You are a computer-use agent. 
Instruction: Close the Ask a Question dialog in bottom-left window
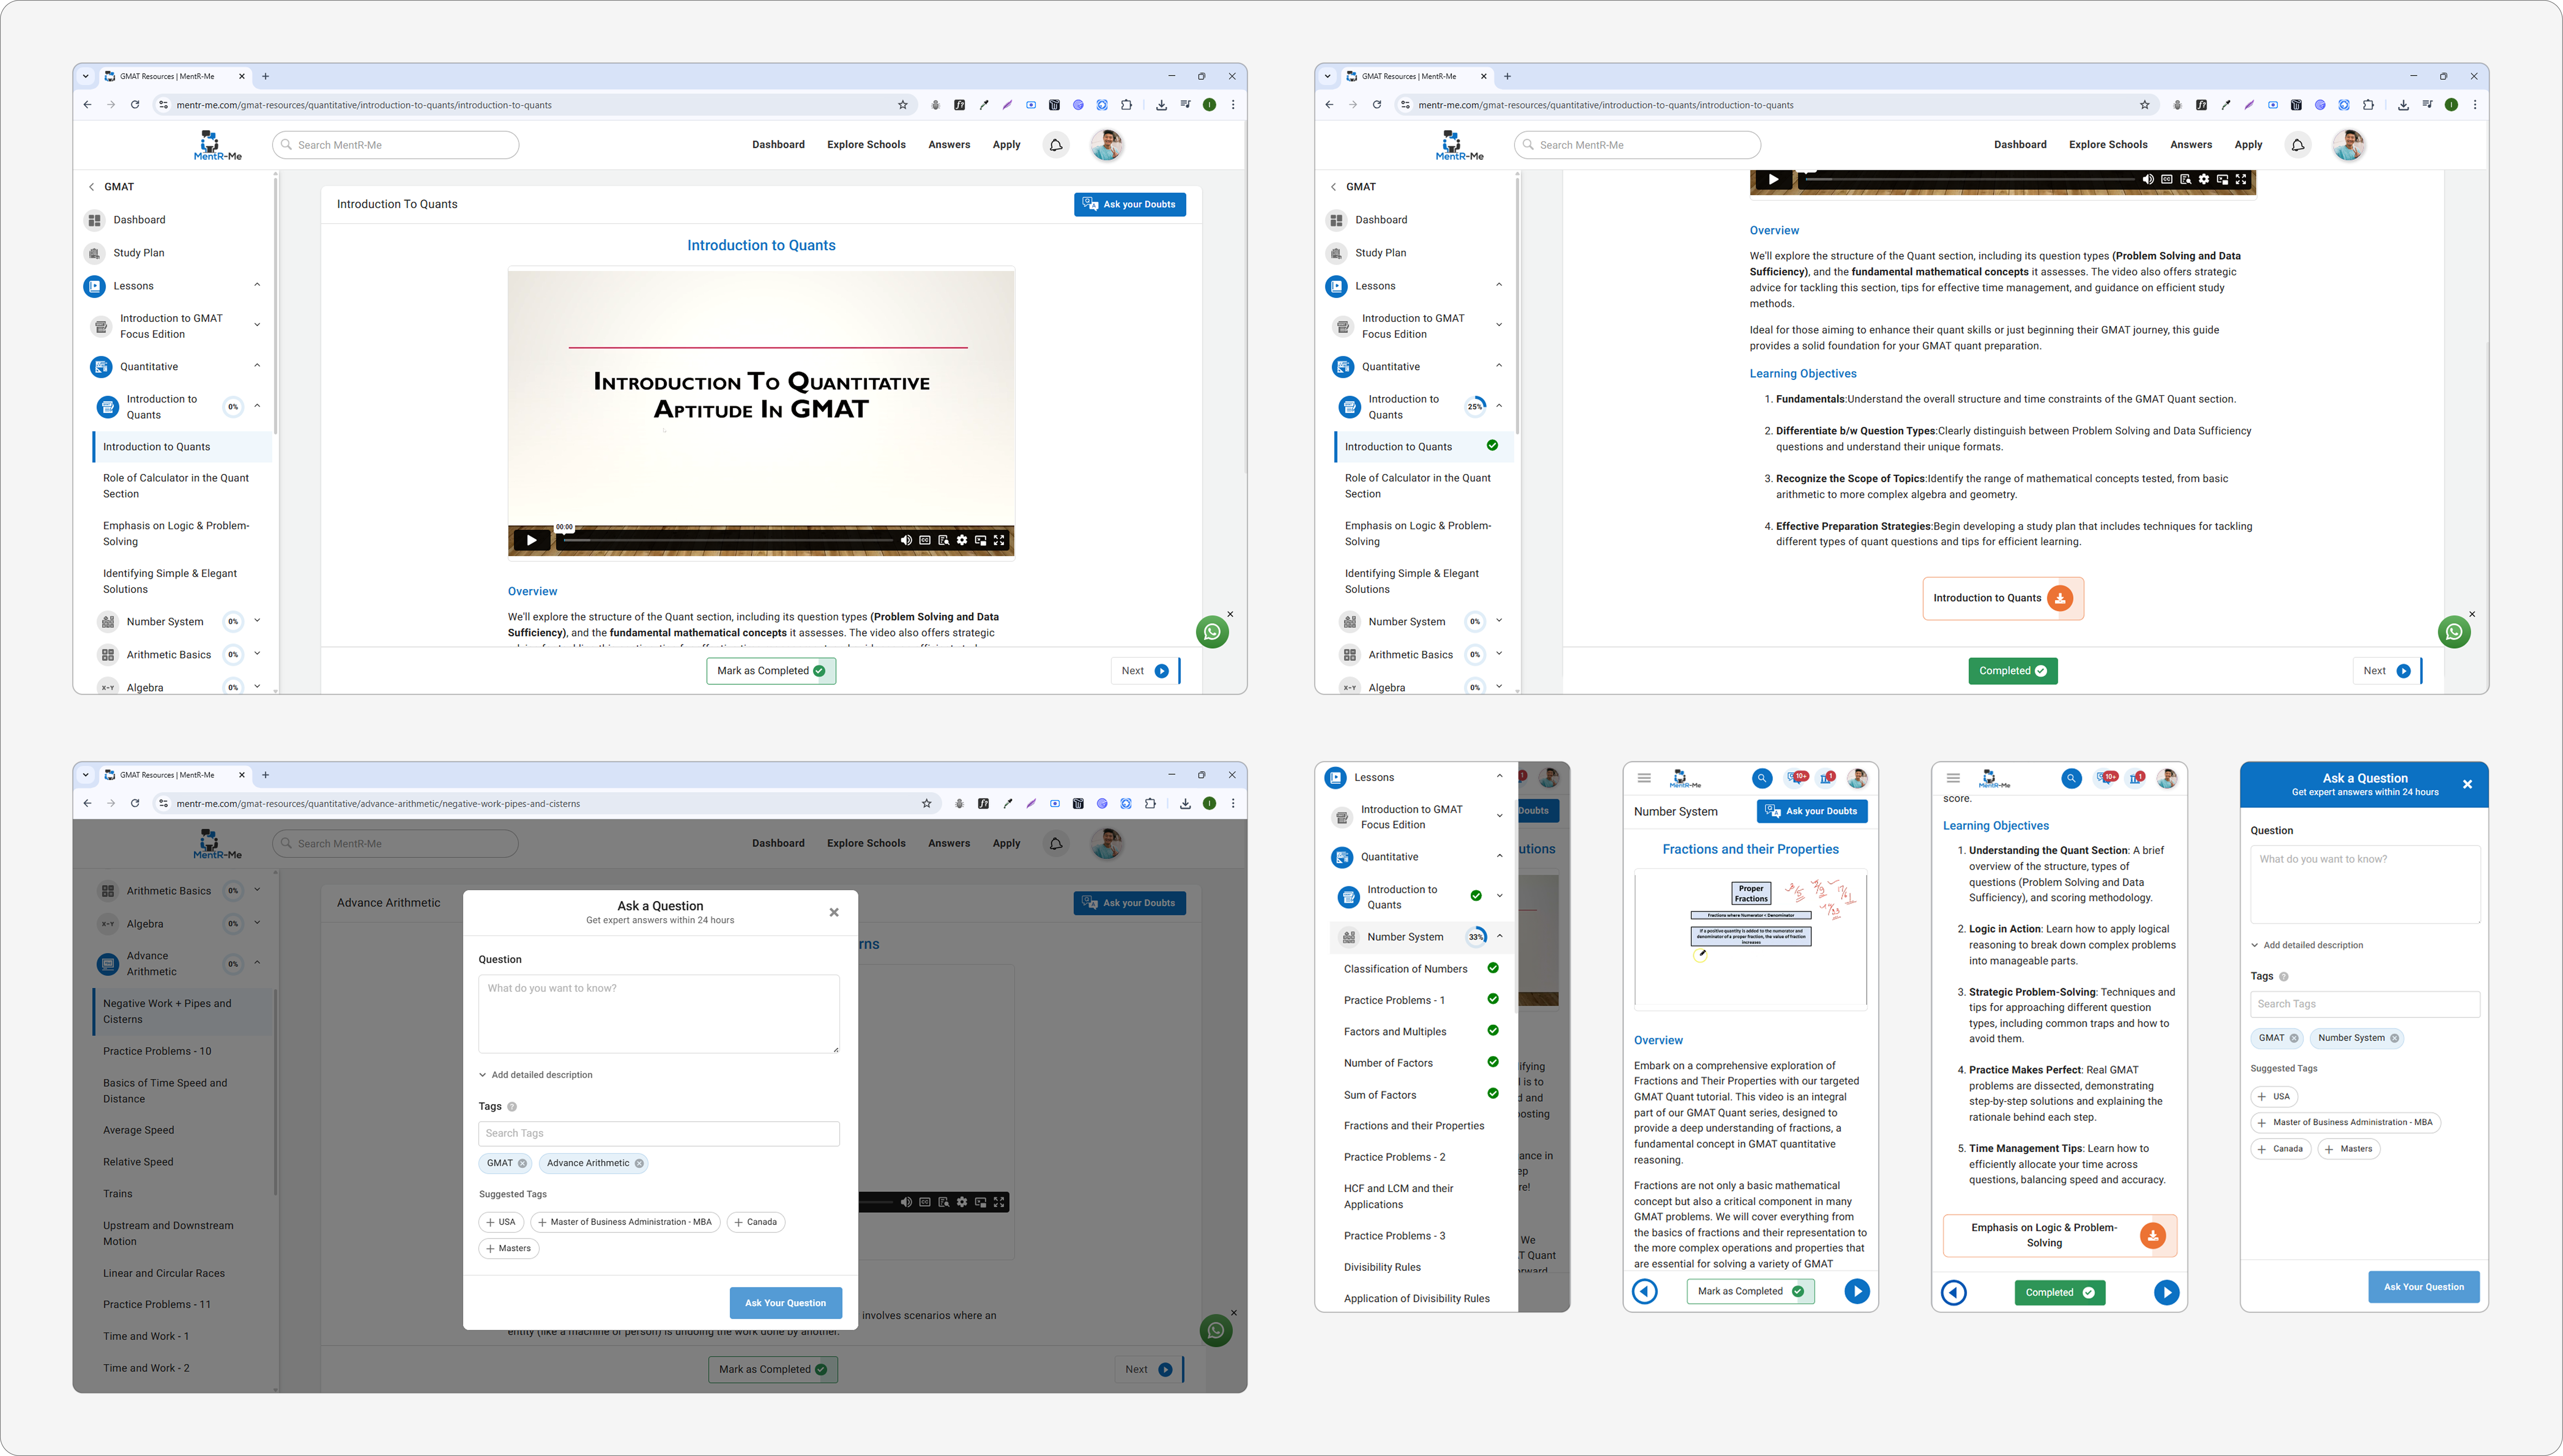click(x=834, y=912)
